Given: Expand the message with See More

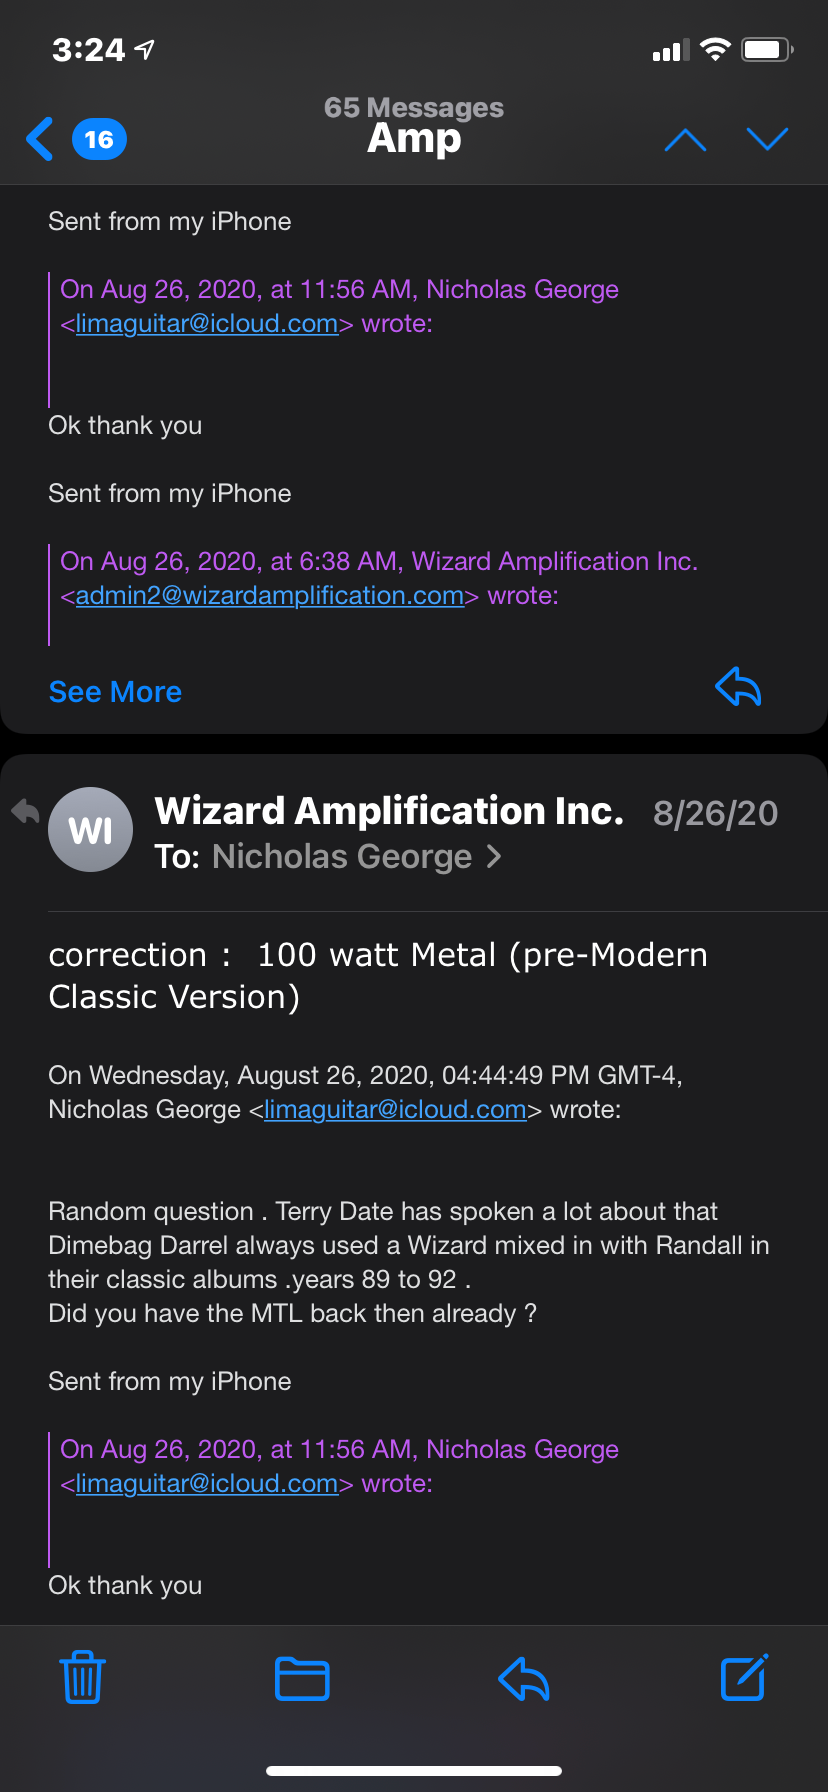Looking at the screenshot, I should pos(115,692).
